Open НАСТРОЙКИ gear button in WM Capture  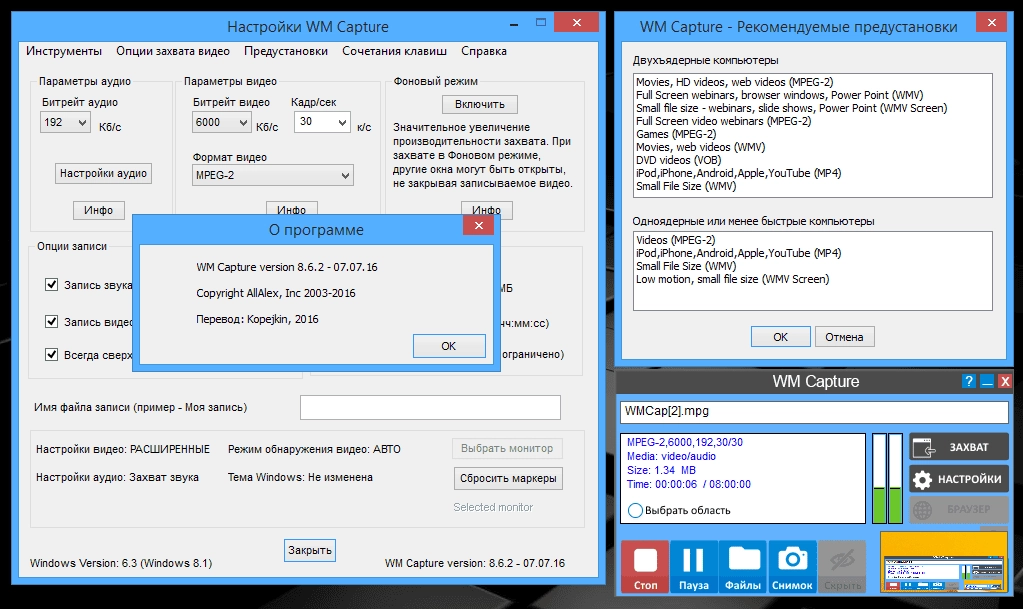(x=958, y=478)
